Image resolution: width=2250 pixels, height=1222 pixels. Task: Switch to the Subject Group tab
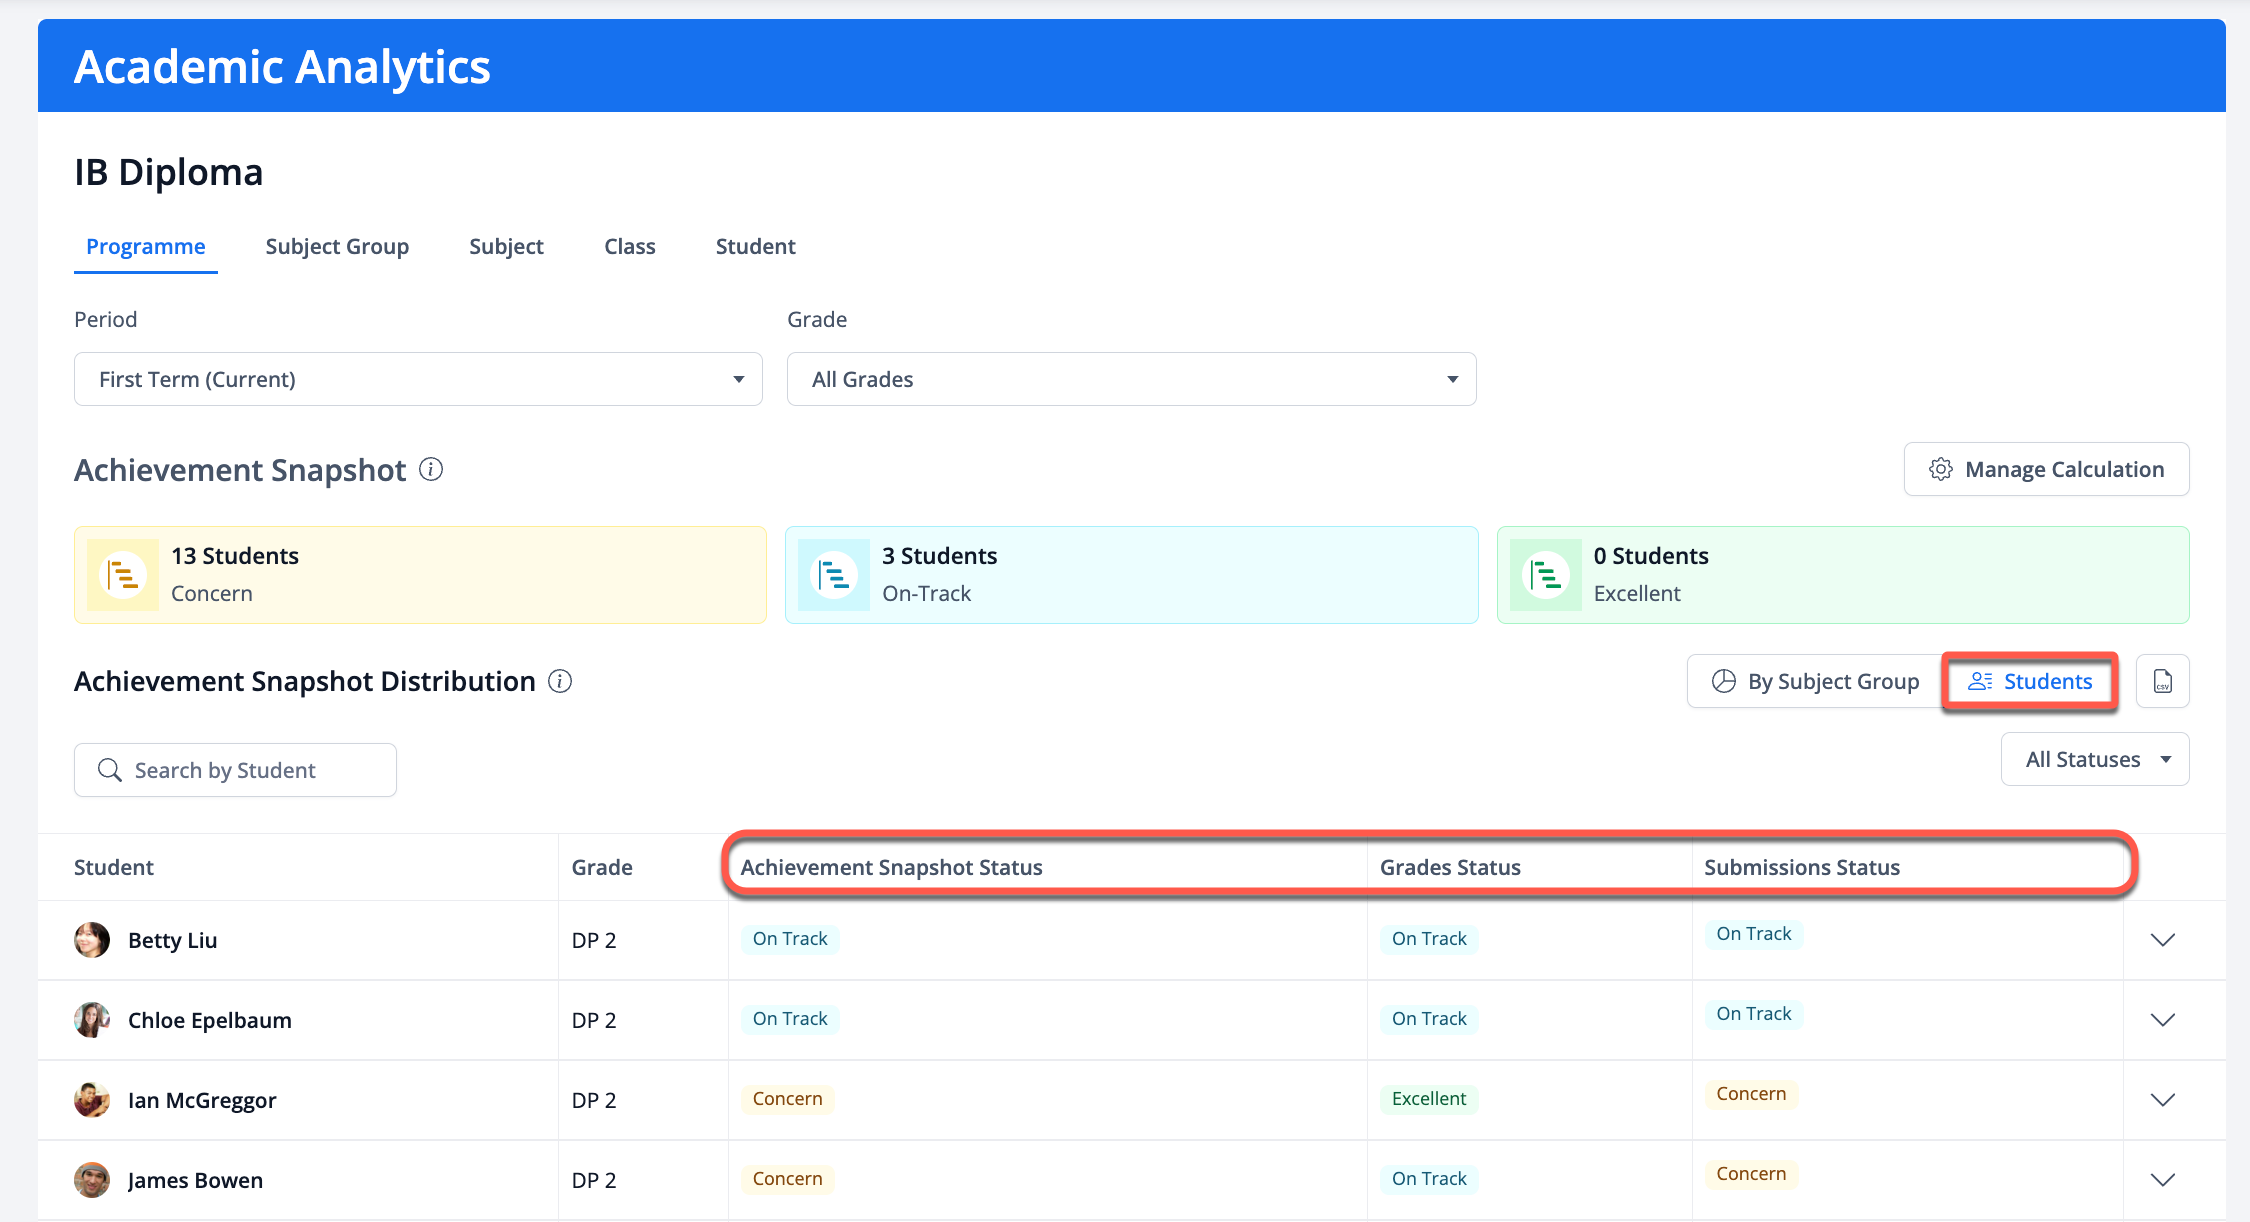tap(337, 246)
